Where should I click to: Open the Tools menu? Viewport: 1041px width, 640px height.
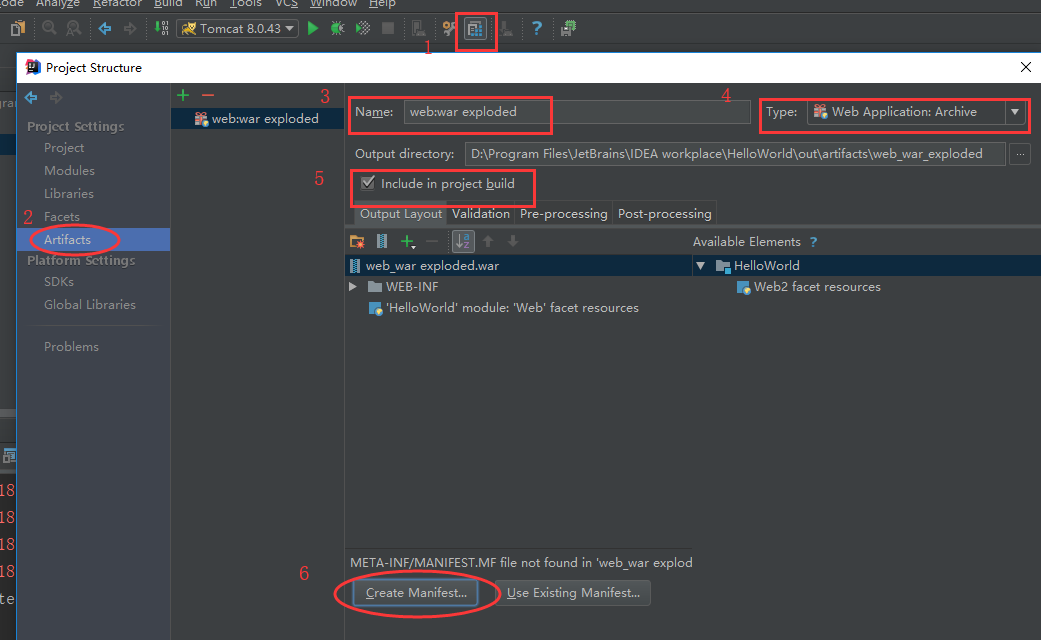pos(246,4)
